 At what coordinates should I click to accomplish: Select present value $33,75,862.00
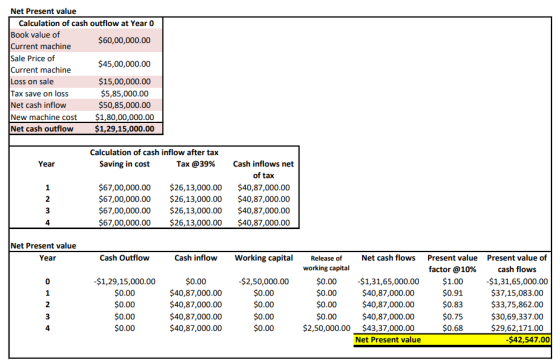517,304
